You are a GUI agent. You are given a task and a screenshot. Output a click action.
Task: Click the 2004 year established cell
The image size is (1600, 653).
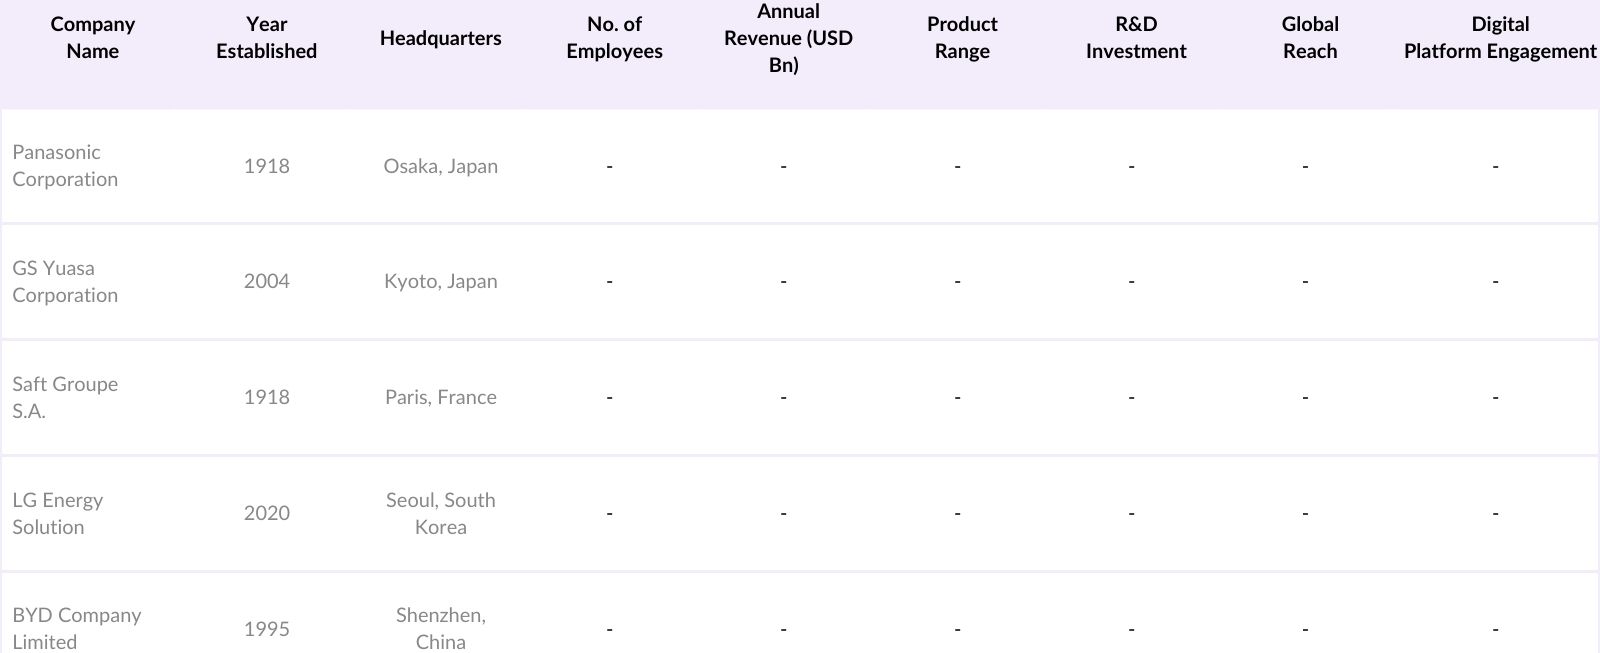click(x=266, y=282)
